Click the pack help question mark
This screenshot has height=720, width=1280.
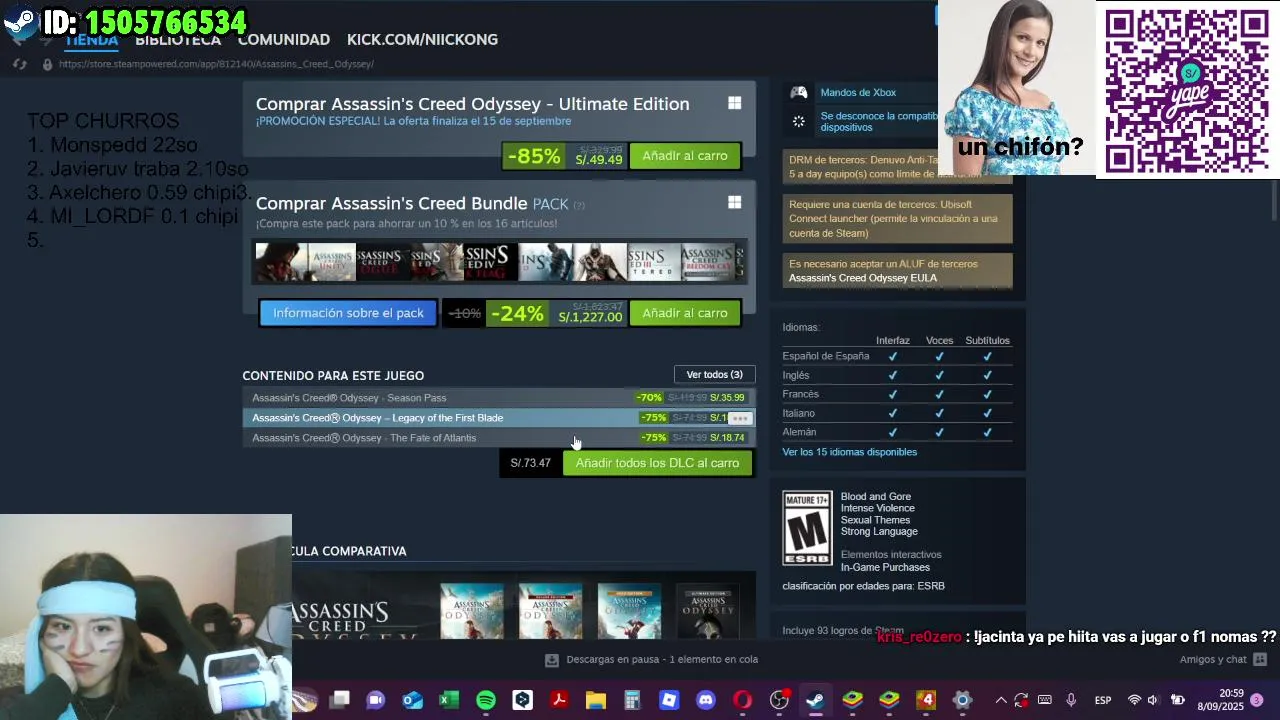[578, 205]
